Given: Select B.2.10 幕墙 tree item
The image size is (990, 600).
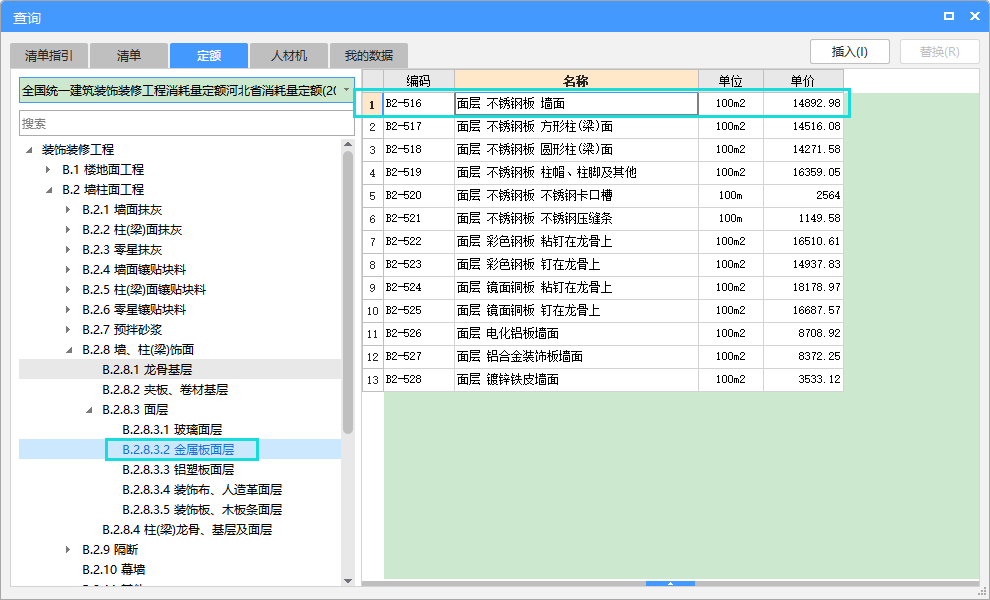Looking at the screenshot, I should 114,570.
